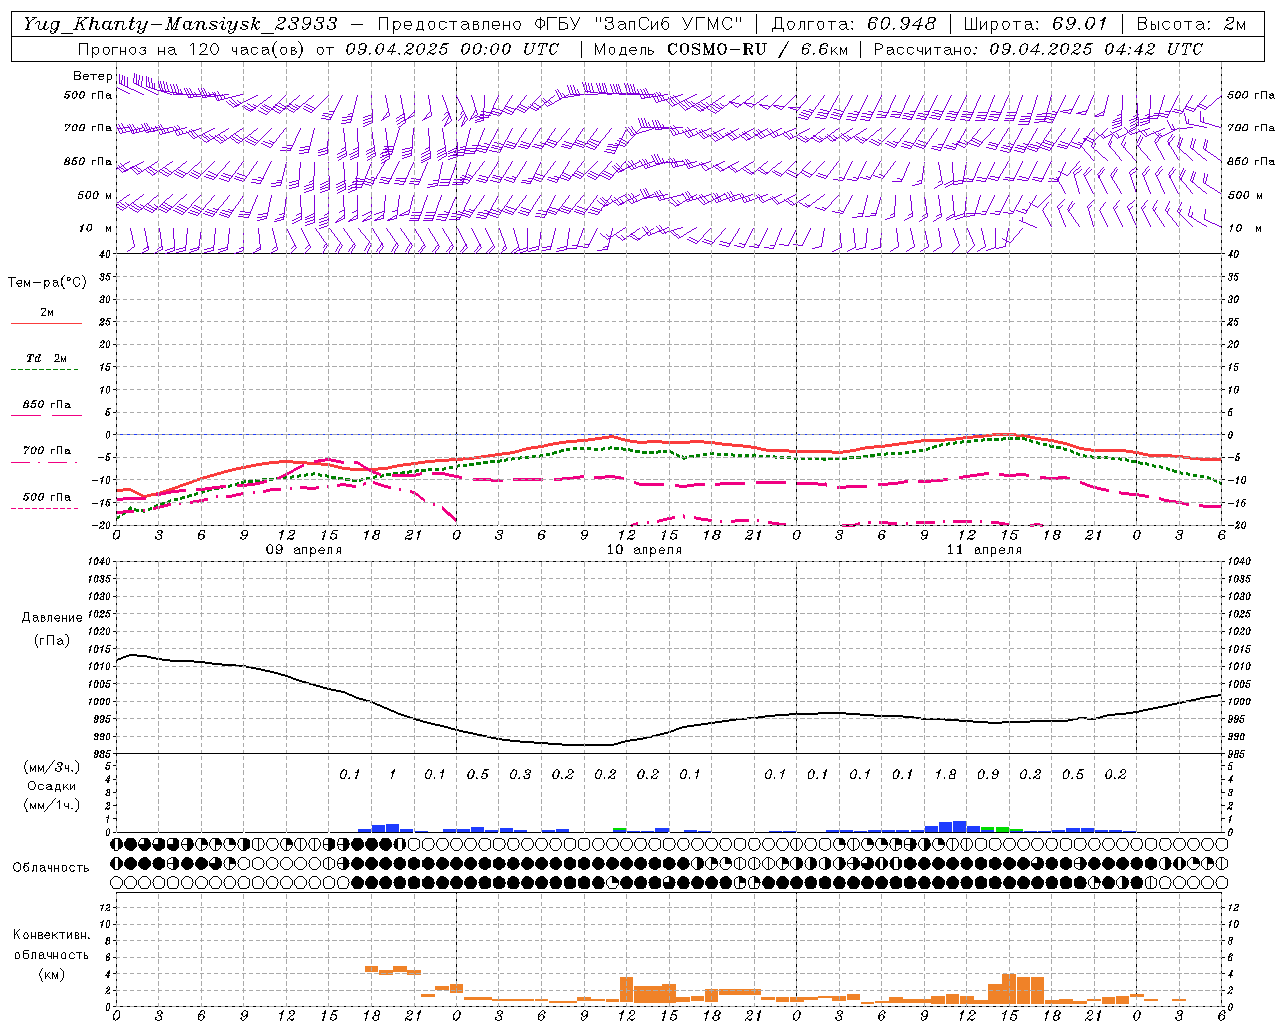Click the 700 гПа entry in temperature legend

pyautogui.click(x=46, y=451)
